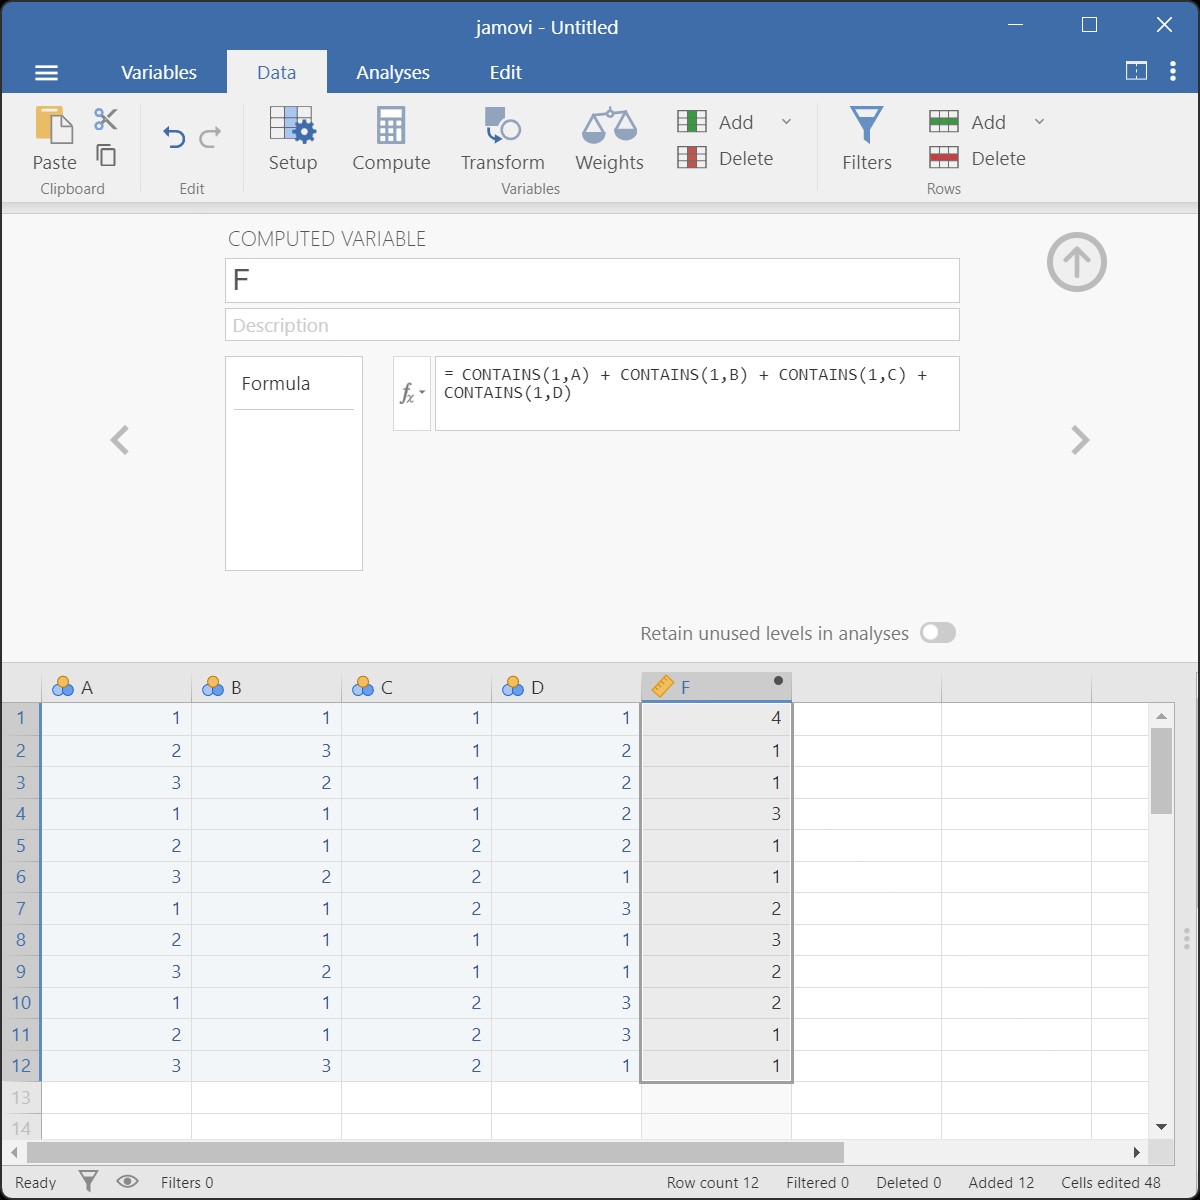Toggle Retain unused levels in analyses
This screenshot has height=1200, width=1200.
point(937,633)
